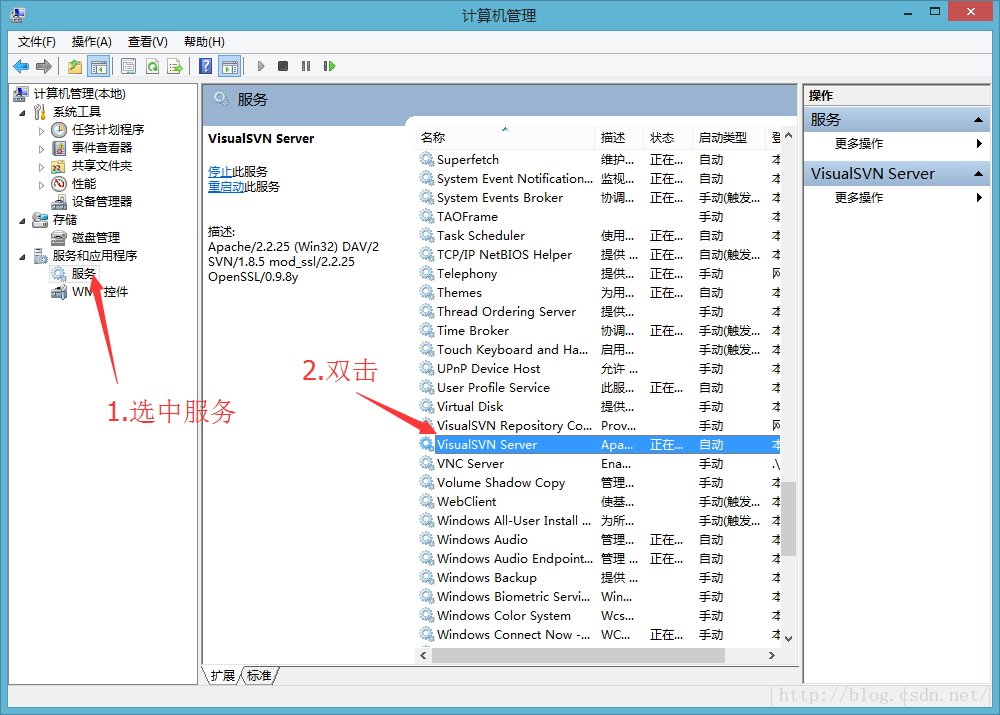Select the VisualSVN Server service row
Image resolution: width=1000 pixels, height=715 pixels.
(599, 445)
